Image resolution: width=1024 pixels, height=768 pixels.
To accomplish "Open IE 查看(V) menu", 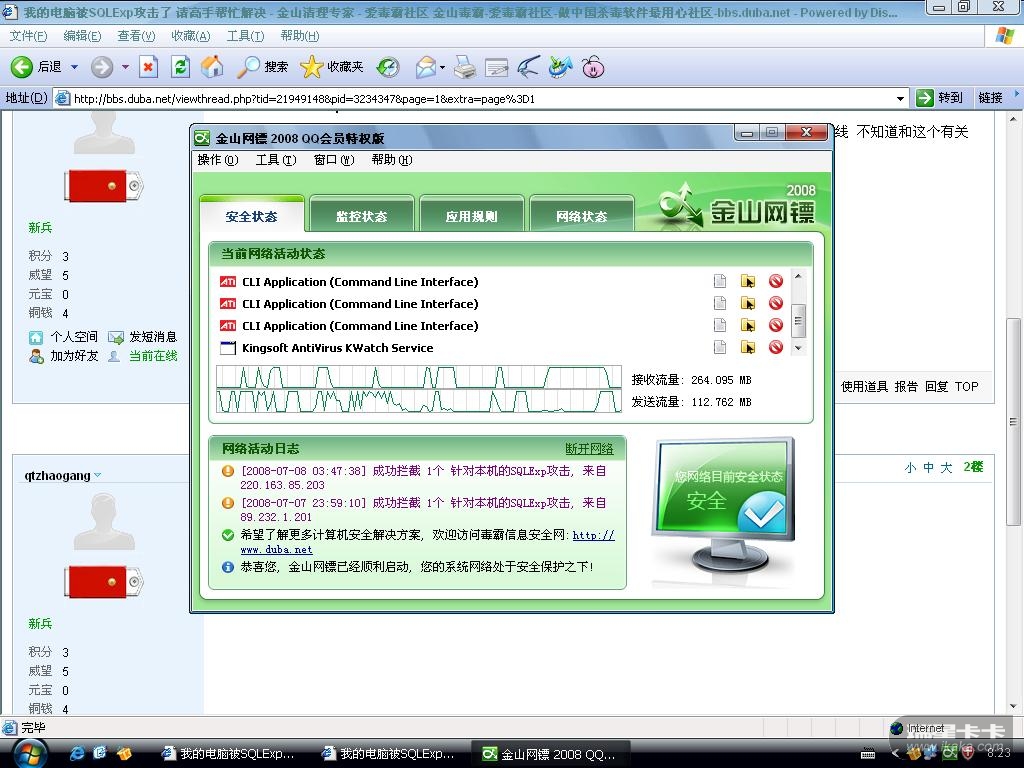I will pos(136,36).
